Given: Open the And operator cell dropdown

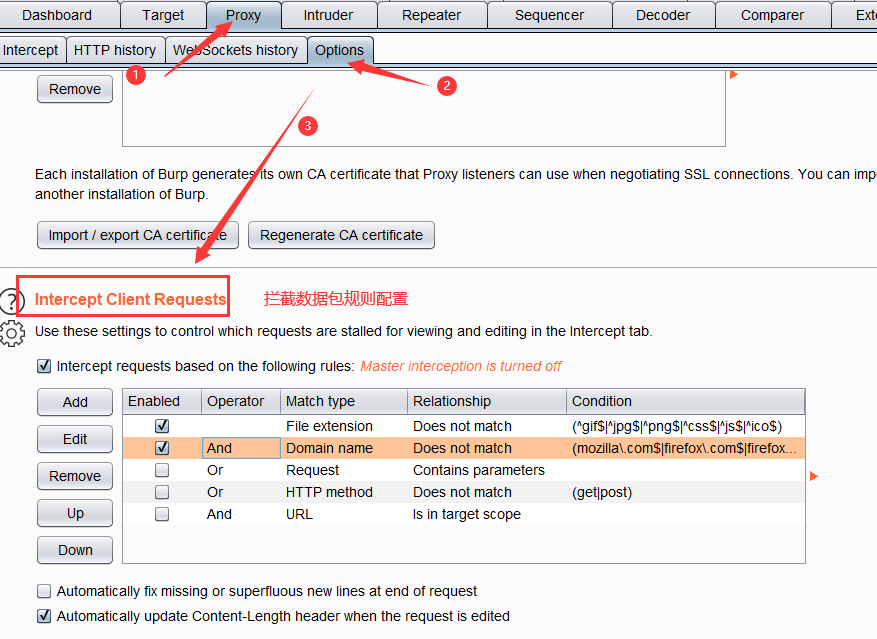Looking at the screenshot, I should pos(240,448).
